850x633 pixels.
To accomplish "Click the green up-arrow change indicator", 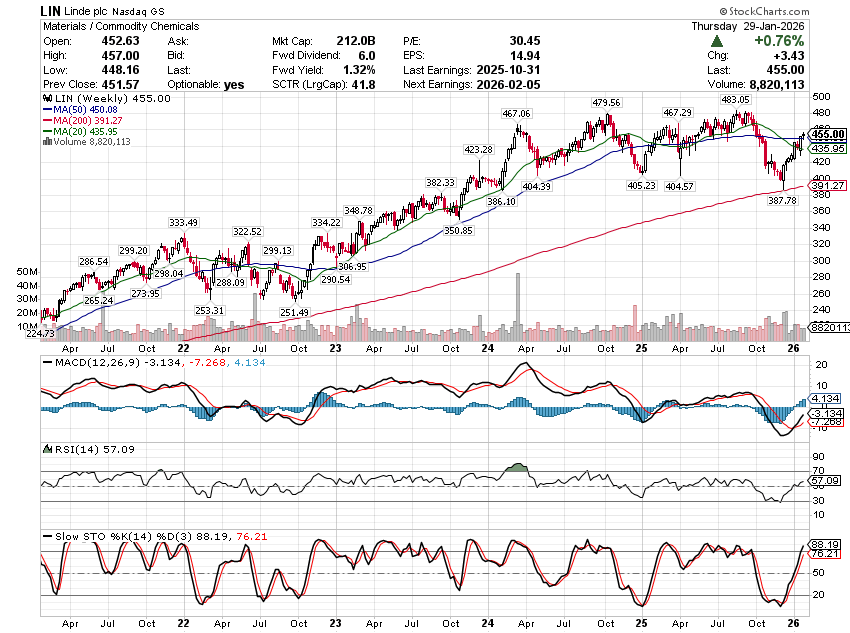I will pos(718,41).
